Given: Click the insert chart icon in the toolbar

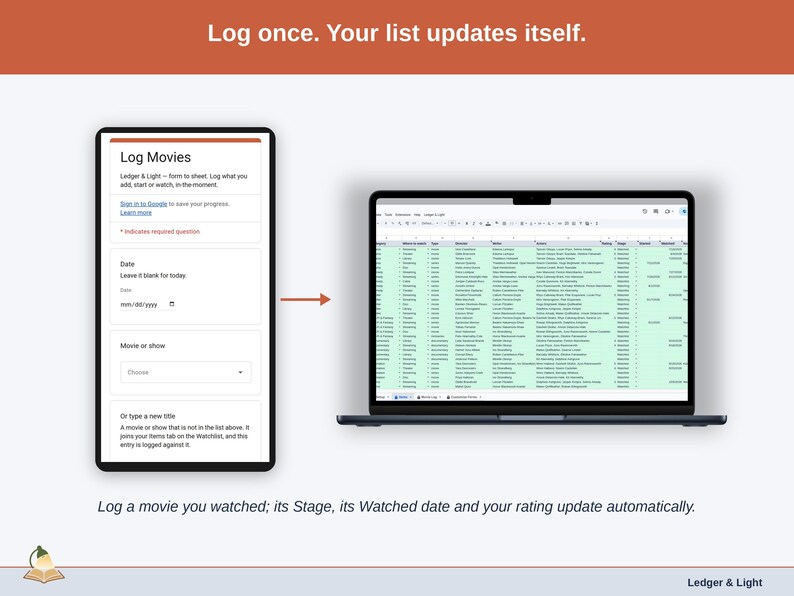Looking at the screenshot, I should pos(574,223).
